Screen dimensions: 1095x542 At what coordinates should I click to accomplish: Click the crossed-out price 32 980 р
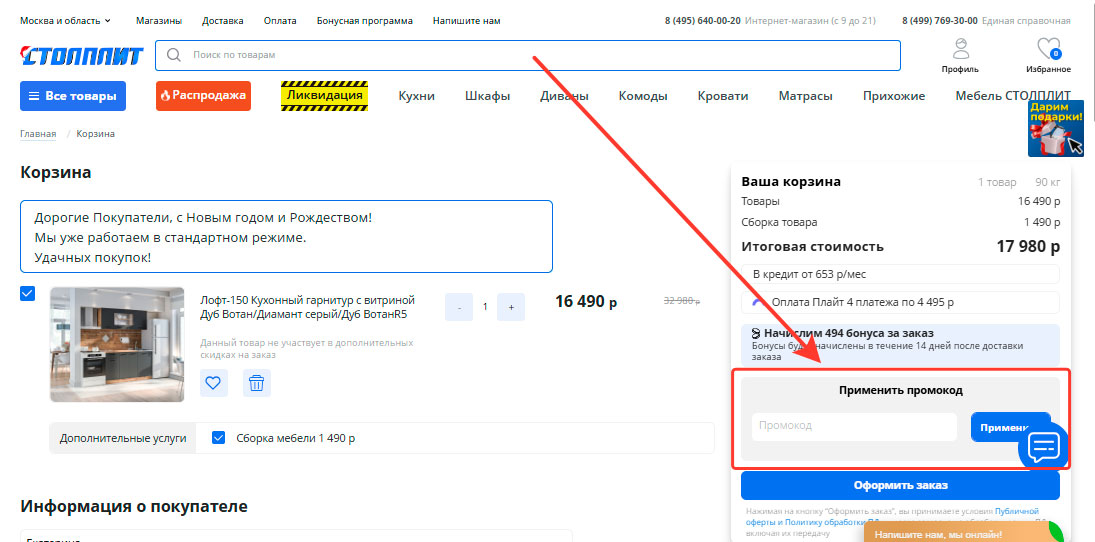pos(682,301)
